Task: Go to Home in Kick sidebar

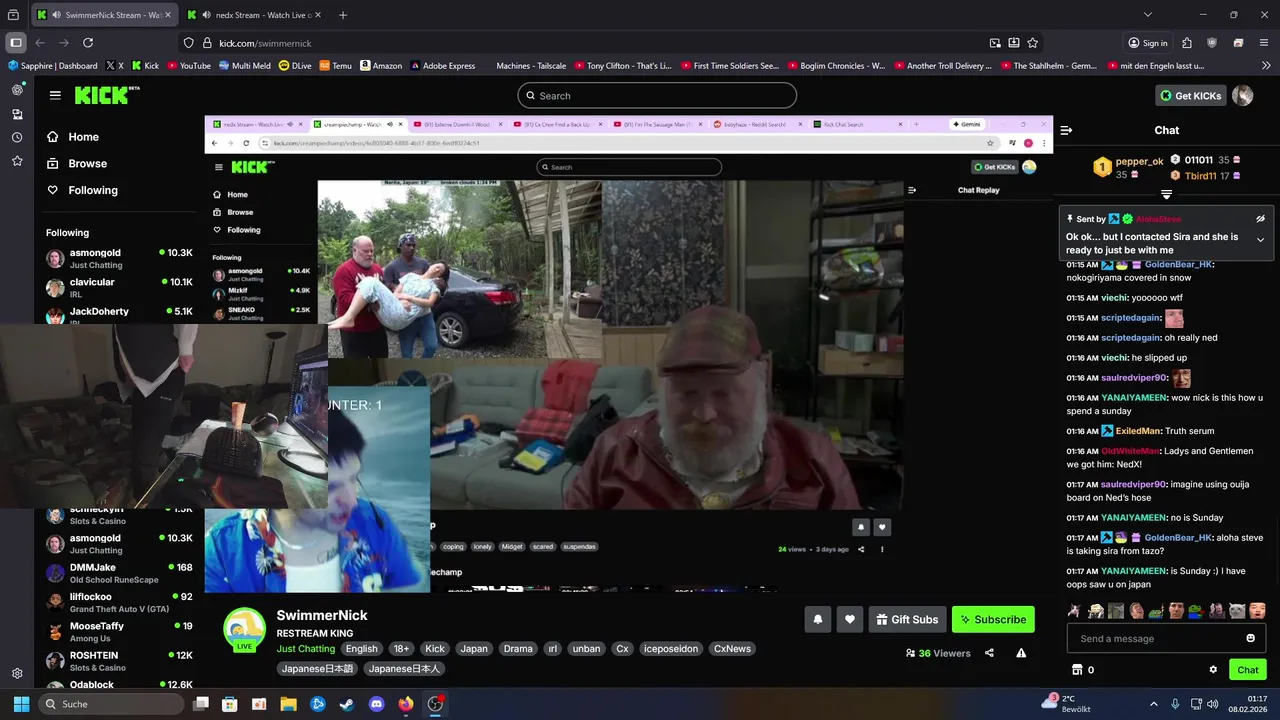Action: click(x=83, y=137)
